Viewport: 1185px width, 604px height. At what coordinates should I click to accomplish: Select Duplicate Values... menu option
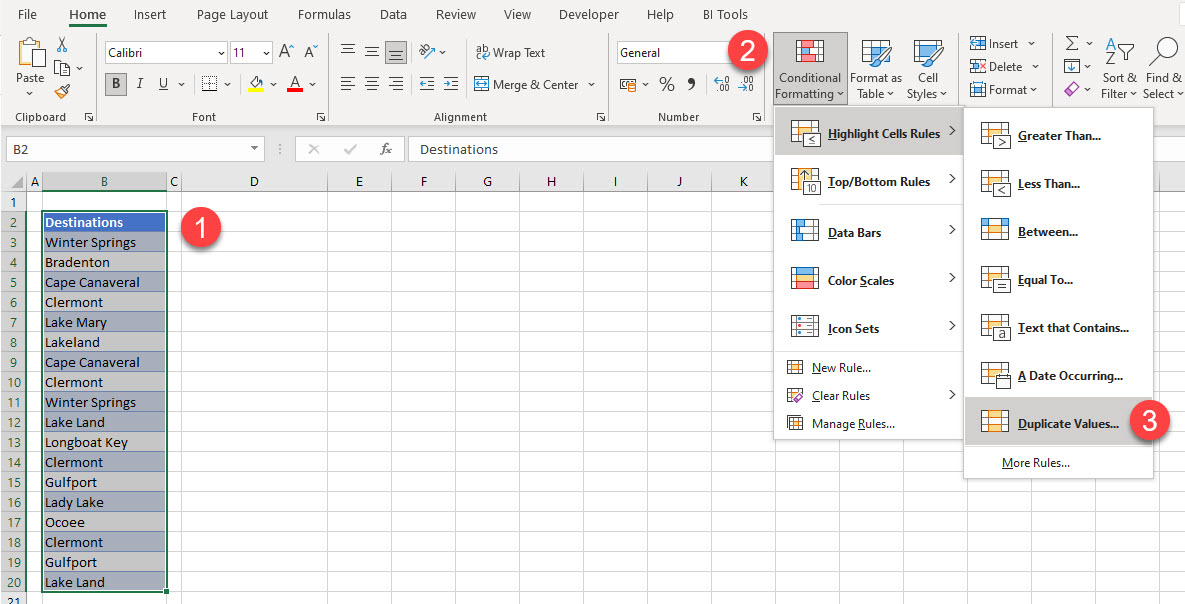pos(1067,424)
